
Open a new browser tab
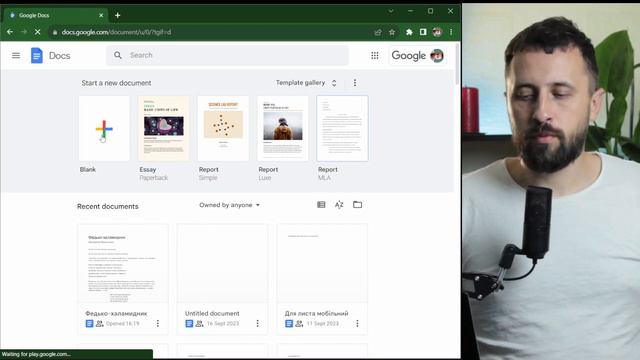click(x=118, y=16)
